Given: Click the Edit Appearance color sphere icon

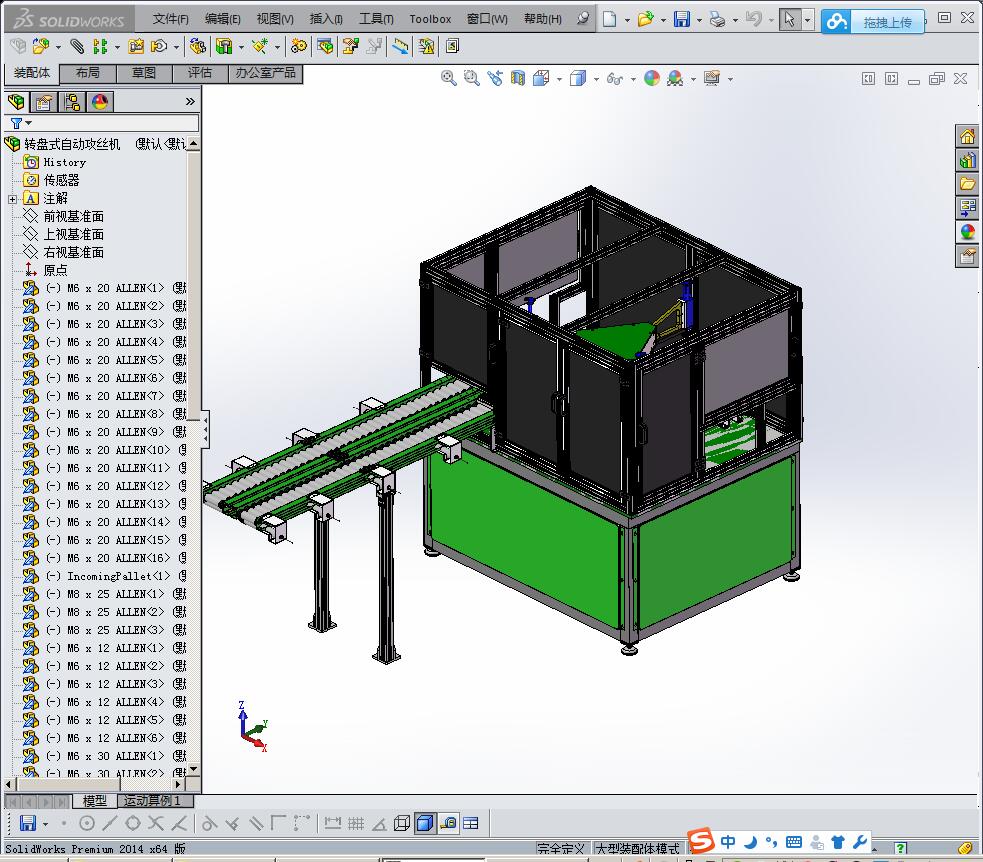Looking at the screenshot, I should (652, 78).
